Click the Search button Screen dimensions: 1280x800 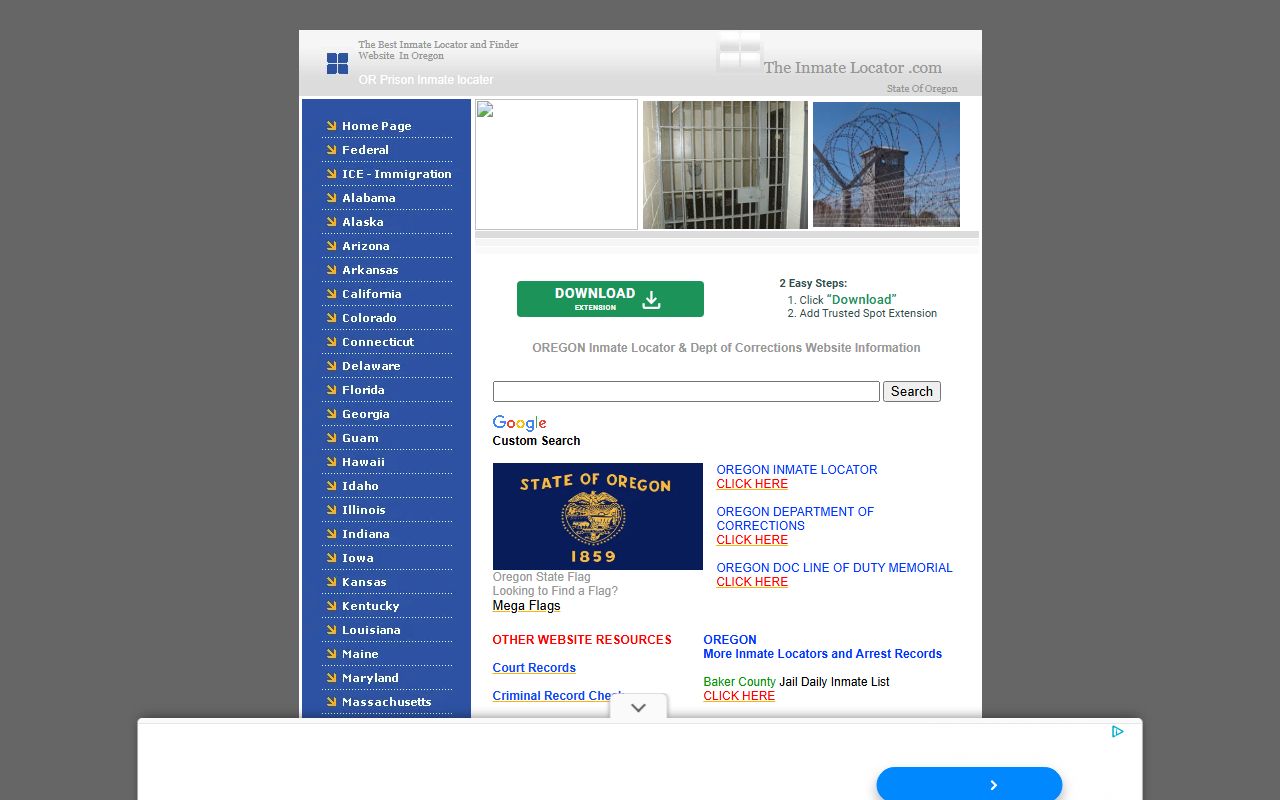click(x=912, y=391)
